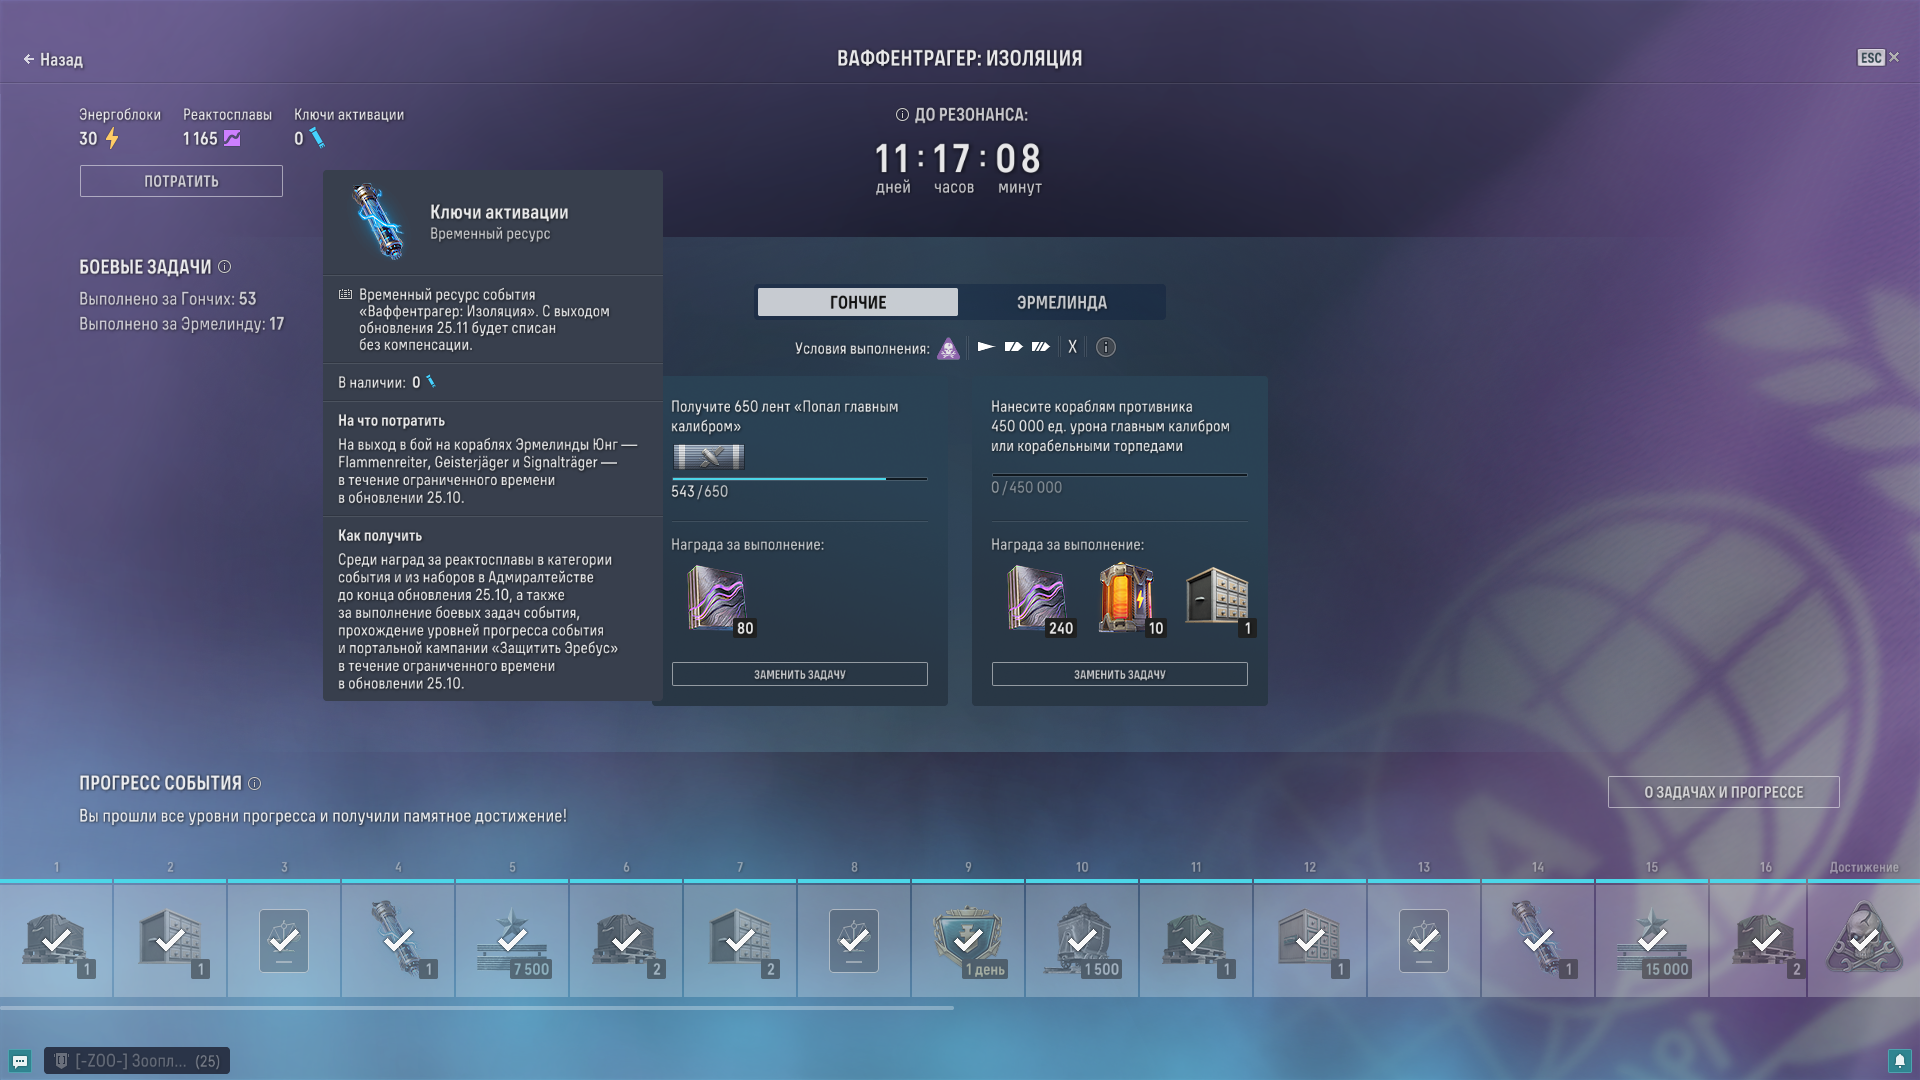Open the chat icon at bottom left

point(20,1061)
